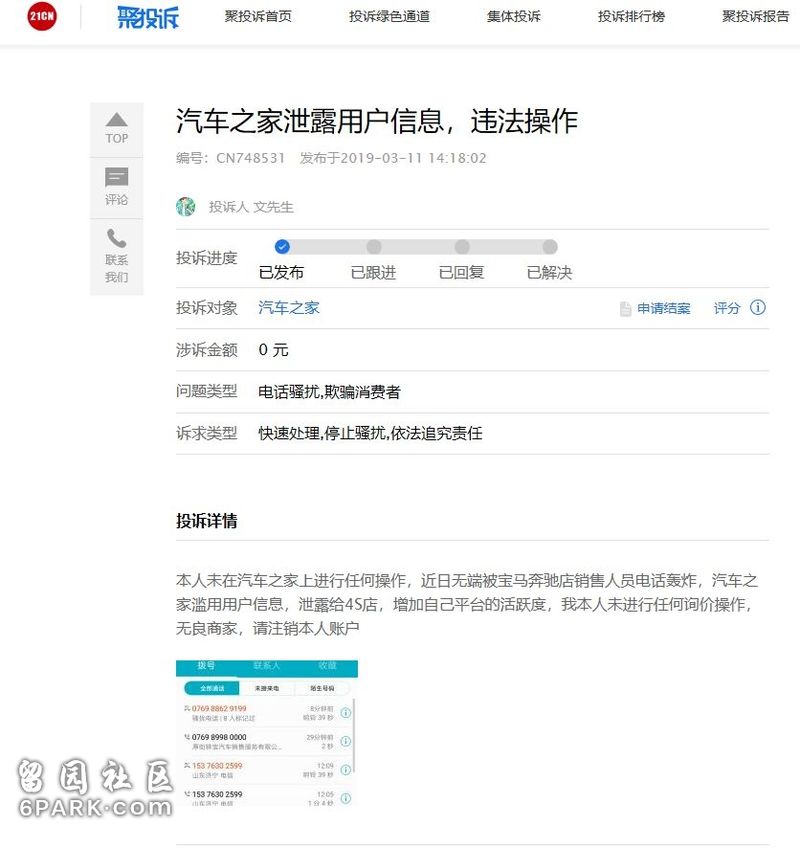The width and height of the screenshot is (800, 848).
Task: Click the complainant avatar image
Action: [186, 207]
